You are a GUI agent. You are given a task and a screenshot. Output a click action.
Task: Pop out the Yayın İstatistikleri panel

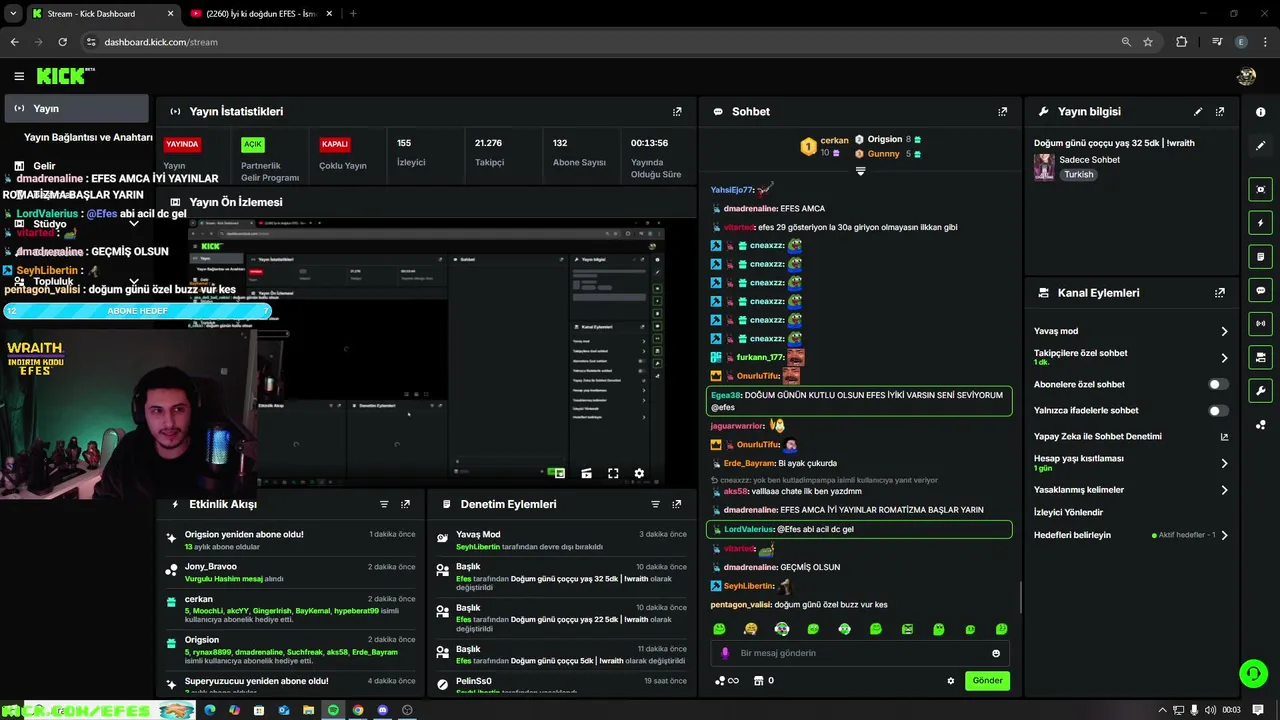point(677,112)
